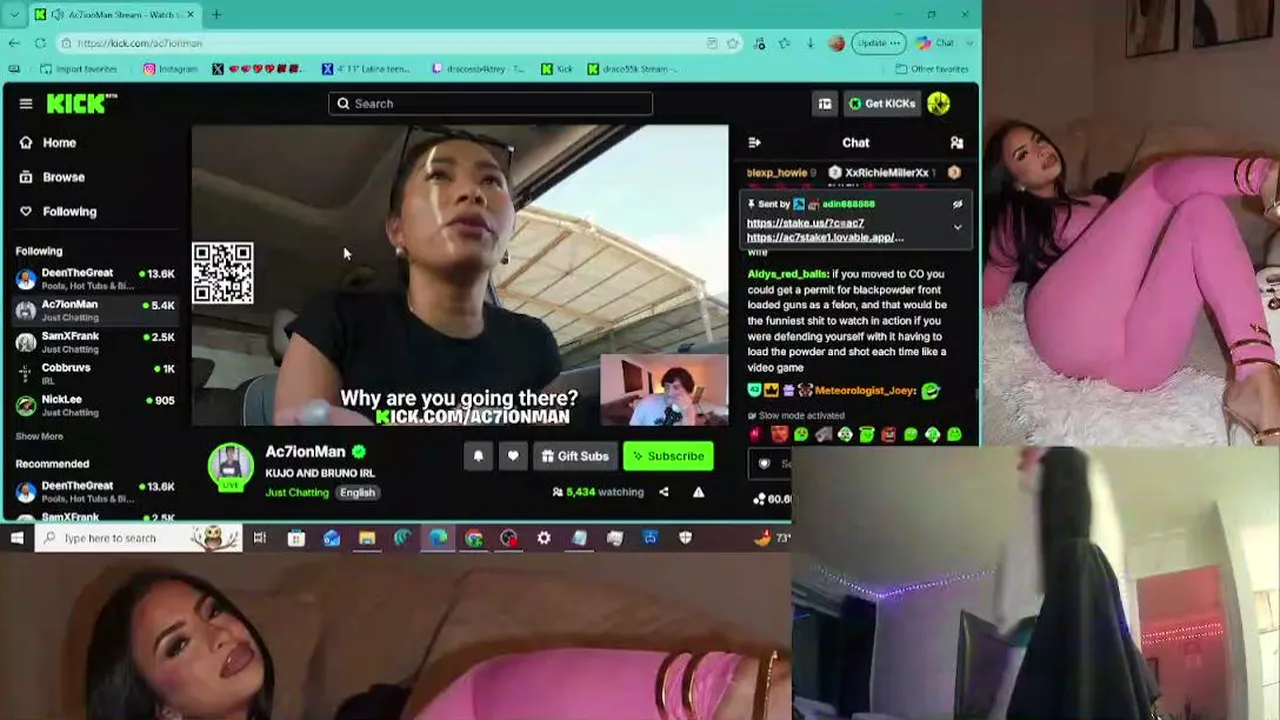Go to Home in the Kick sidebar
Image resolution: width=1280 pixels, height=720 pixels.
click(x=59, y=143)
